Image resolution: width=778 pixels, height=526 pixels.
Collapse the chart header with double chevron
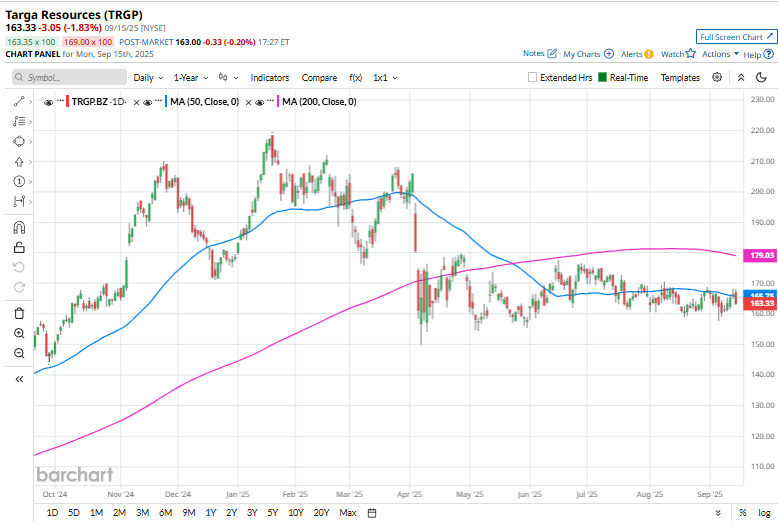[741, 77]
